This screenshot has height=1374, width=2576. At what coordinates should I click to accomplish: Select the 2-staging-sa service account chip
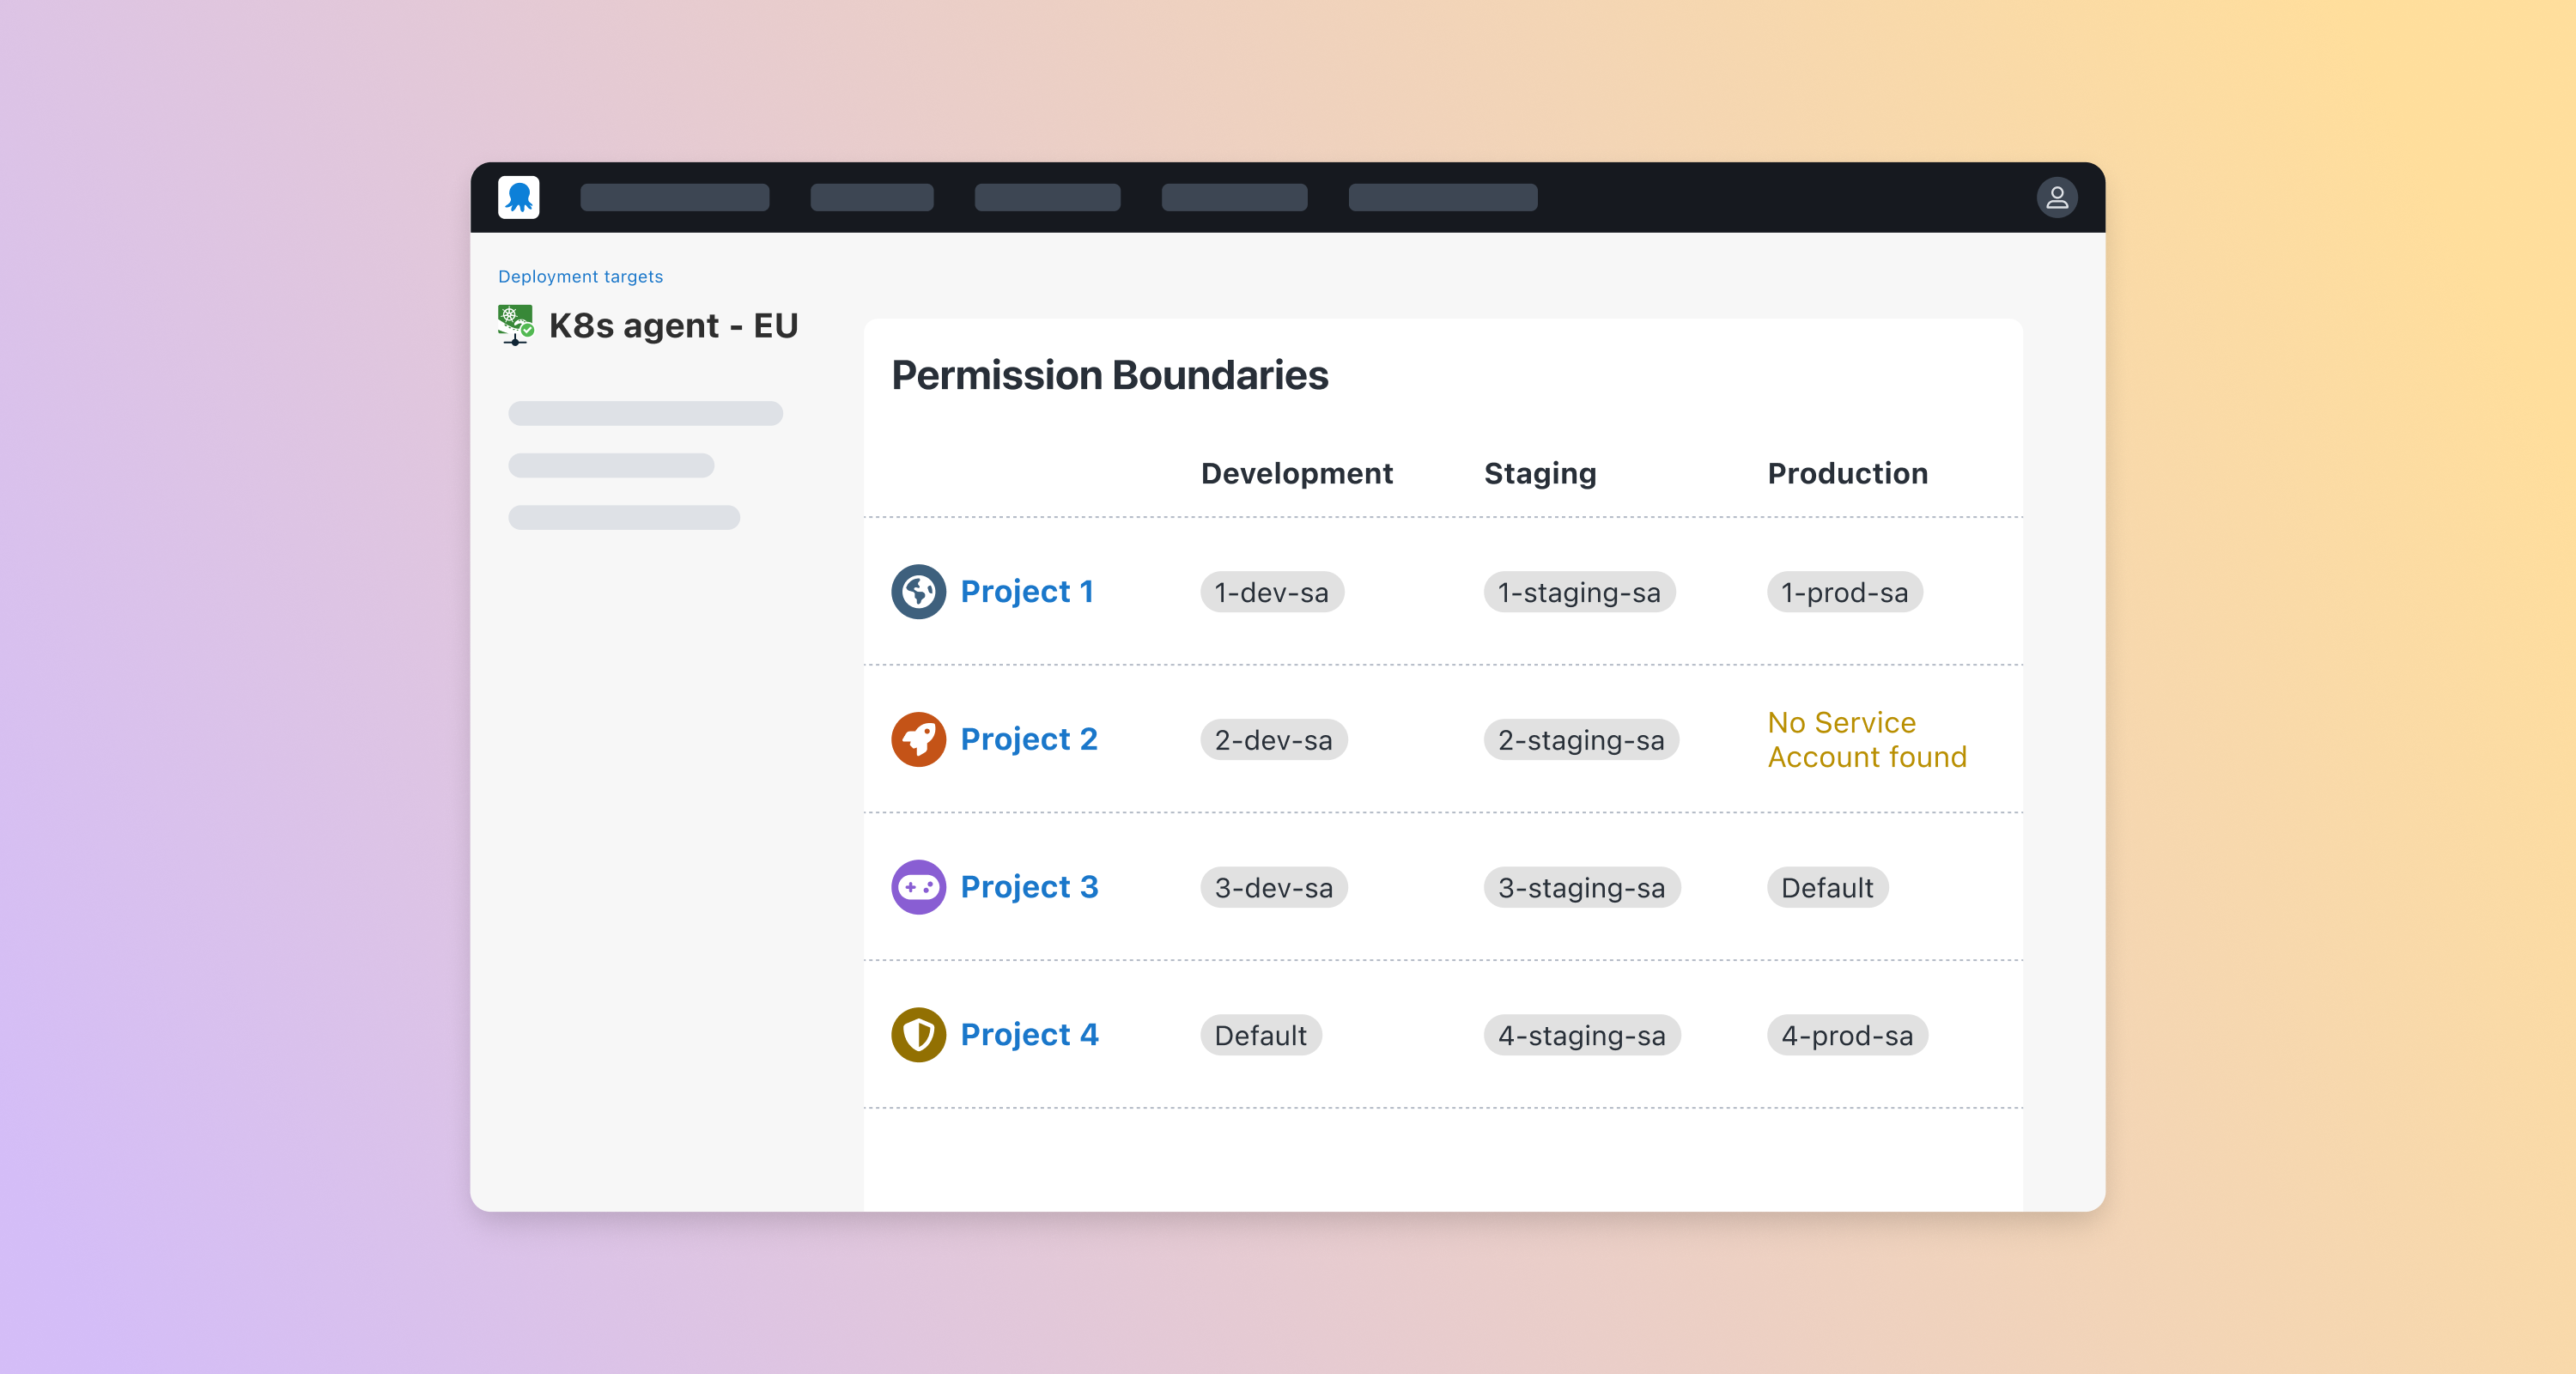tap(1580, 740)
